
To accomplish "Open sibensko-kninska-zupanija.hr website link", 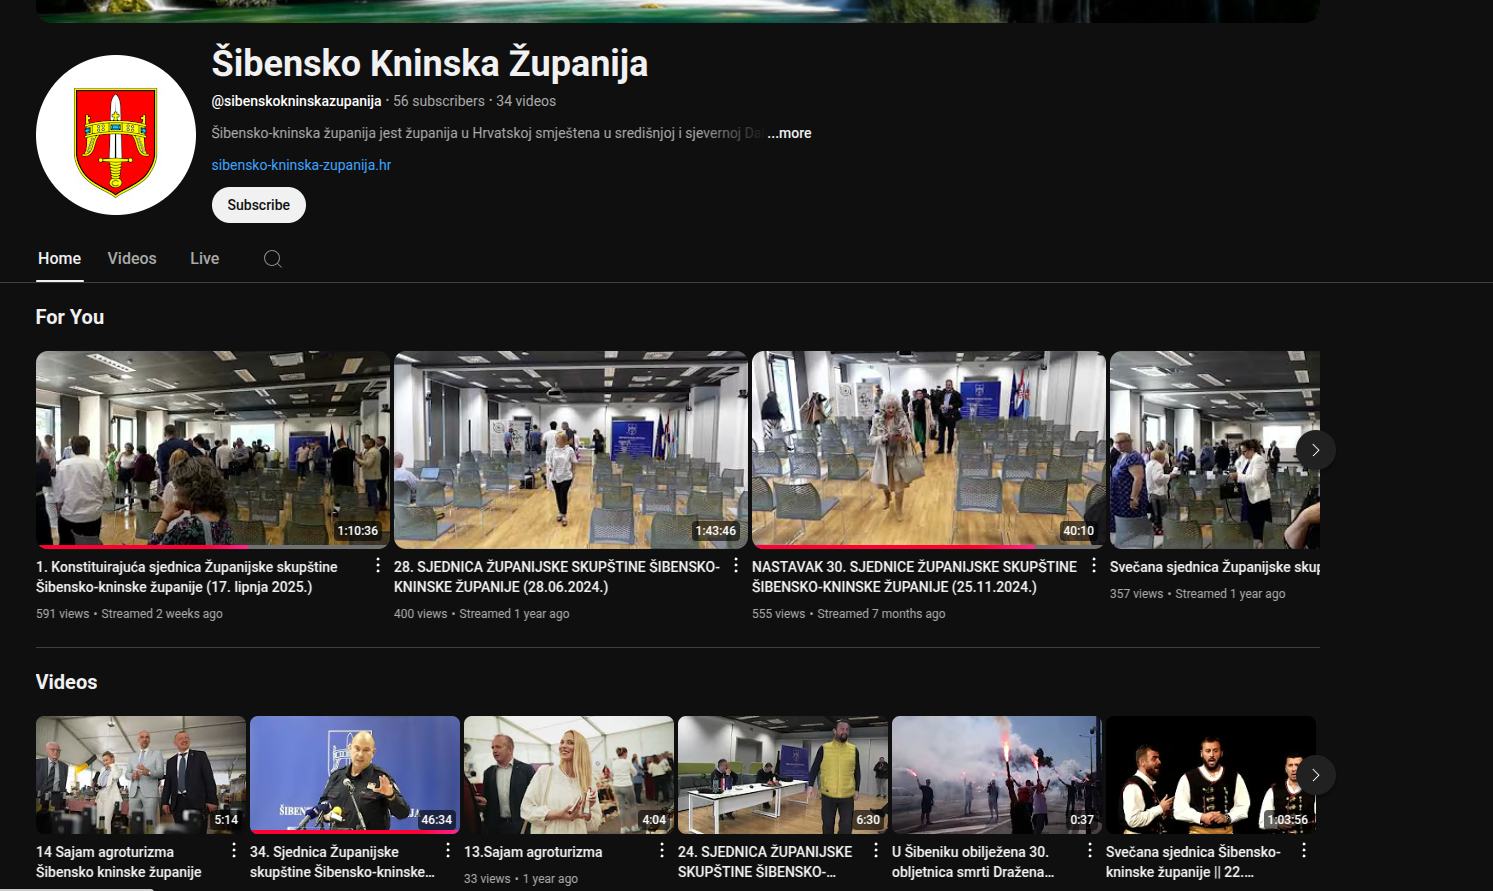I will tap(301, 165).
